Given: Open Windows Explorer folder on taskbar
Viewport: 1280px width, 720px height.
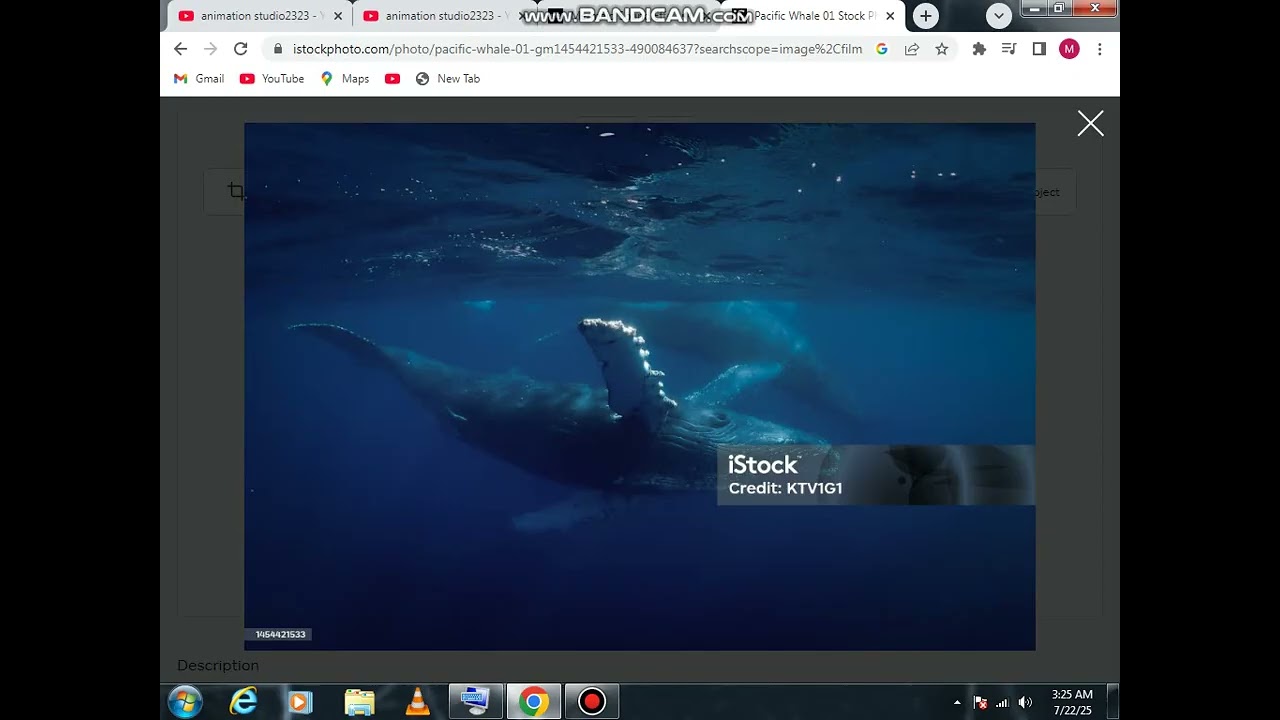Looking at the screenshot, I should tap(359, 701).
